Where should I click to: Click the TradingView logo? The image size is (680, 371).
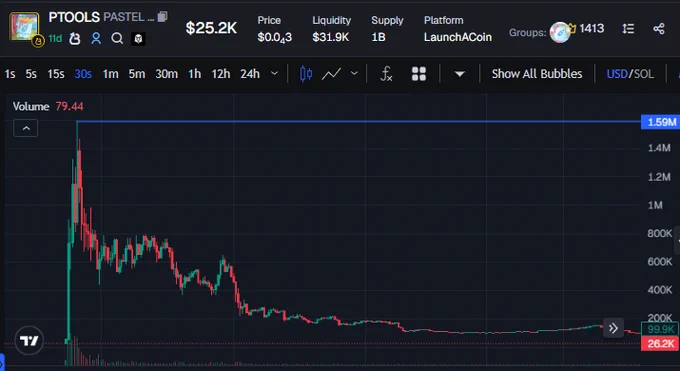[x=29, y=341]
